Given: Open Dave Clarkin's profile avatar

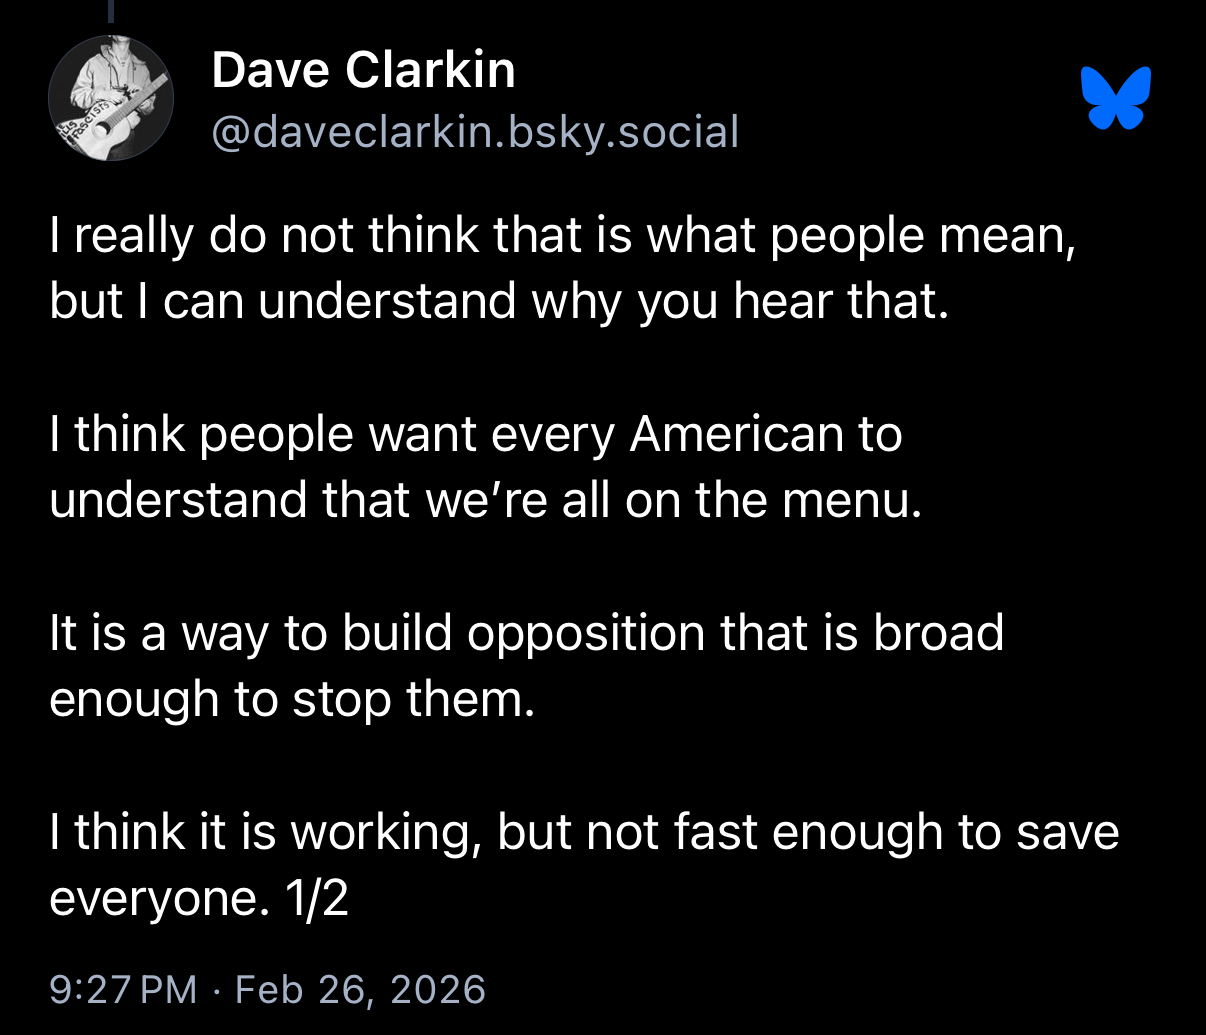Looking at the screenshot, I should pyautogui.click(x=111, y=98).
